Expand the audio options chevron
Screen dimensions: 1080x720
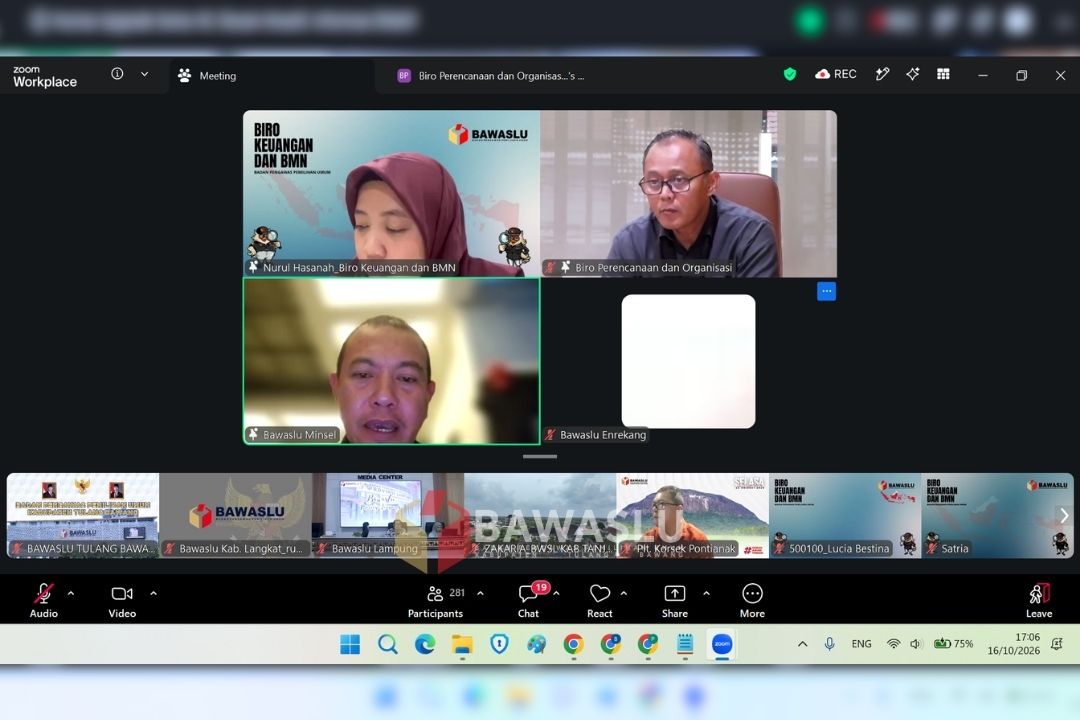click(x=71, y=593)
